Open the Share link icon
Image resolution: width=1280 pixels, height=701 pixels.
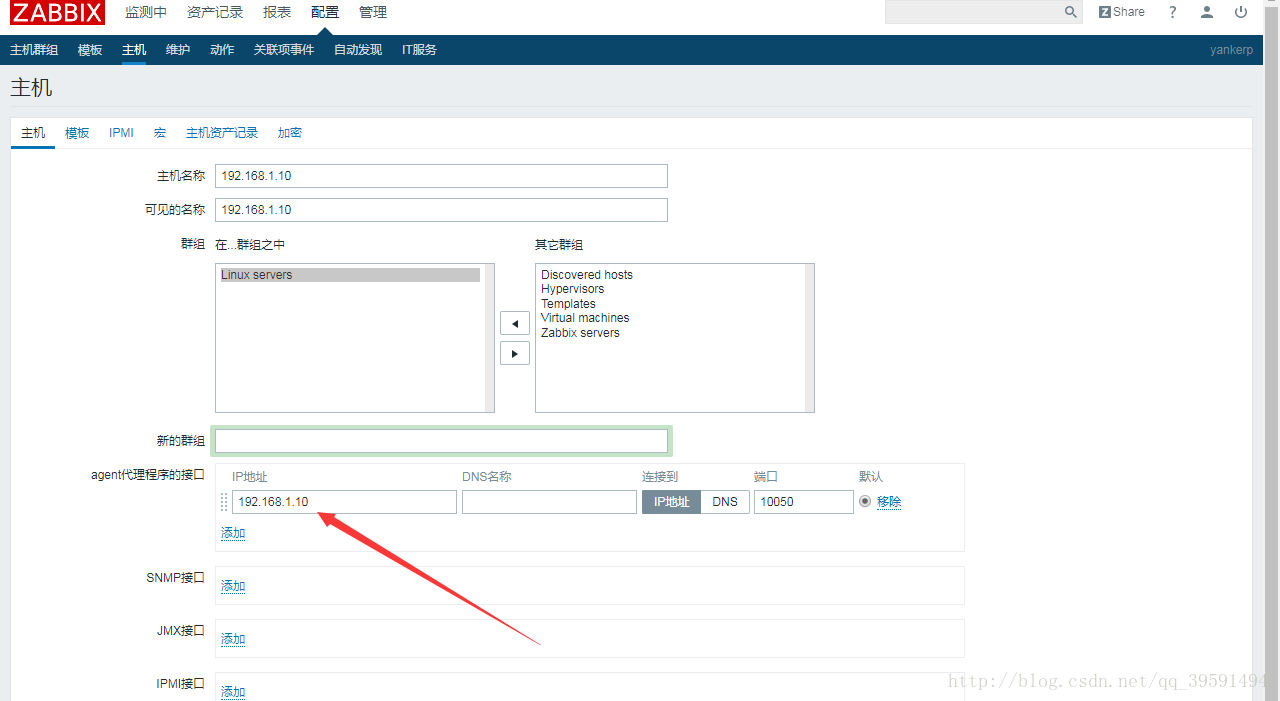(1121, 12)
